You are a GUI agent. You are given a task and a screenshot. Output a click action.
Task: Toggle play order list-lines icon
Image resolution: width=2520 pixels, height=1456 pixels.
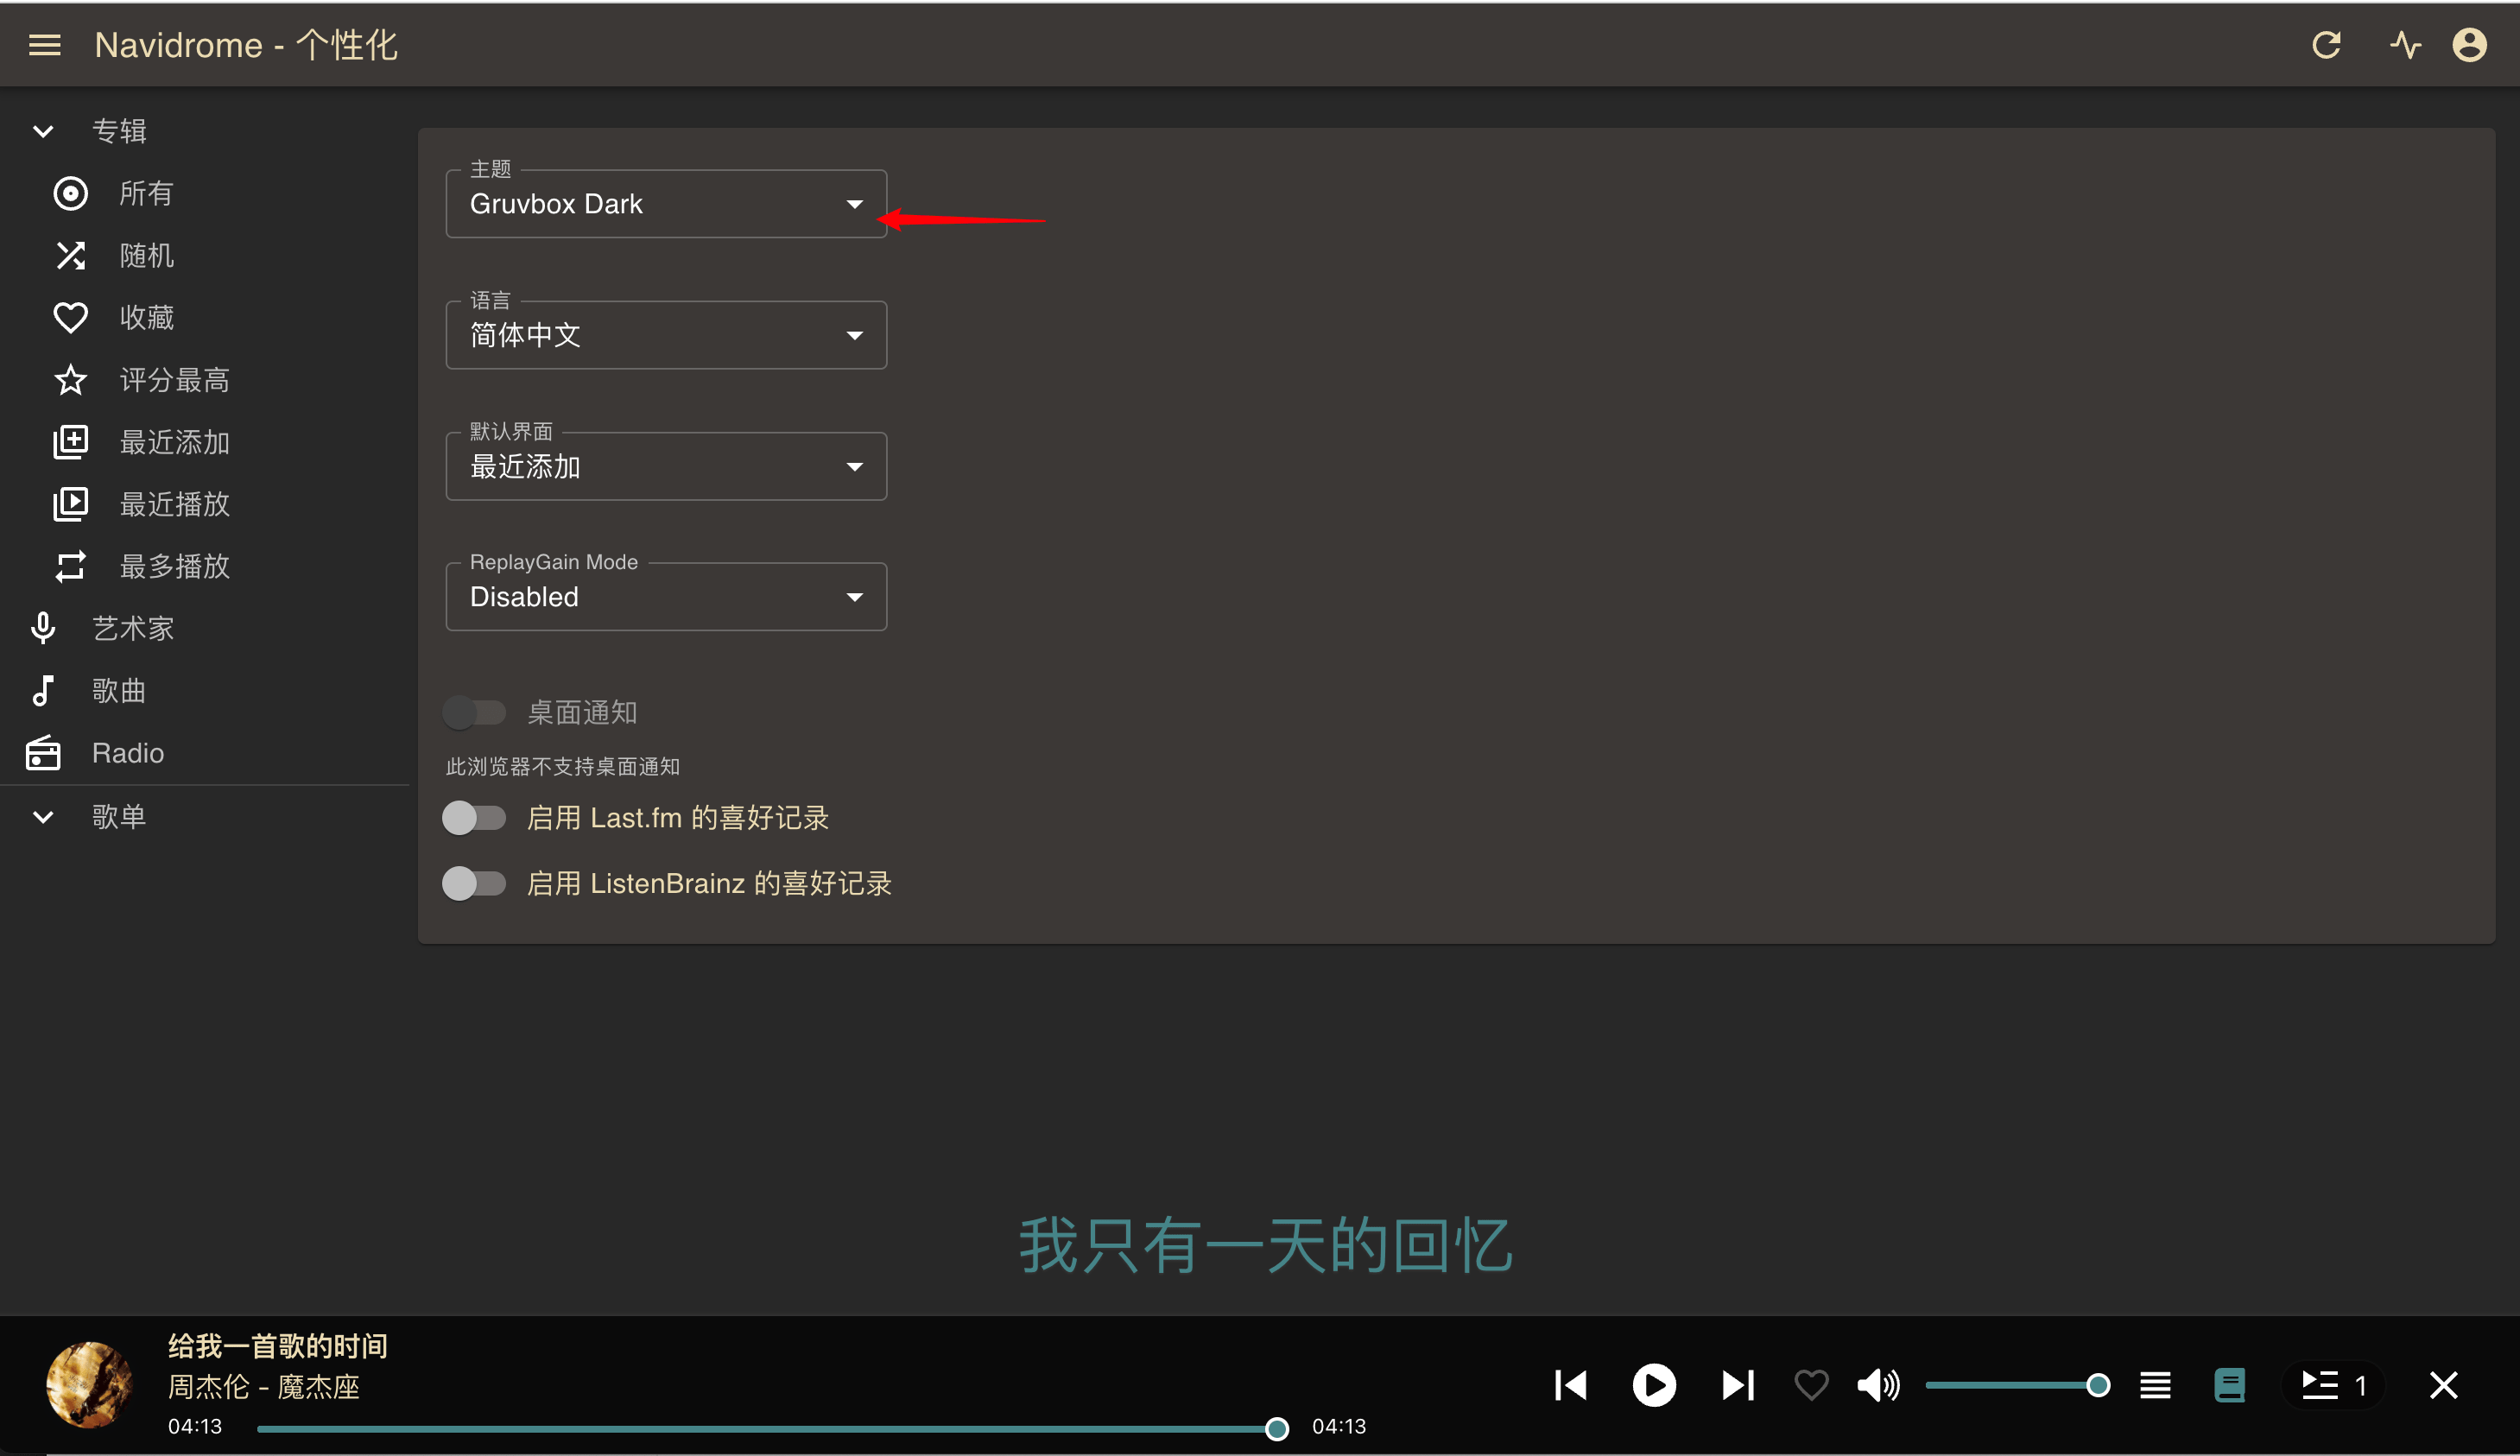[2155, 1385]
